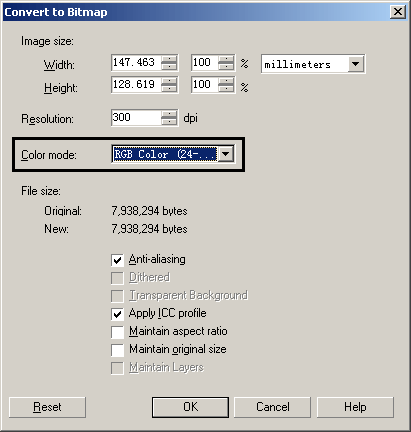Close the Convert to Bitmap dialog

[x=398, y=12]
